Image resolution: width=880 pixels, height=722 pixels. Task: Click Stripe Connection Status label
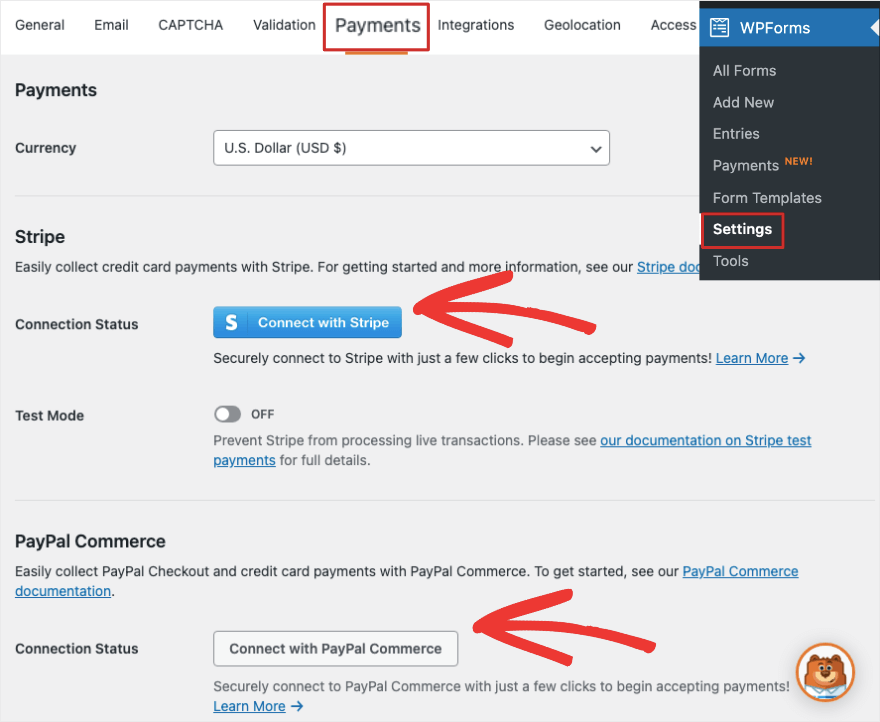[x=76, y=325]
